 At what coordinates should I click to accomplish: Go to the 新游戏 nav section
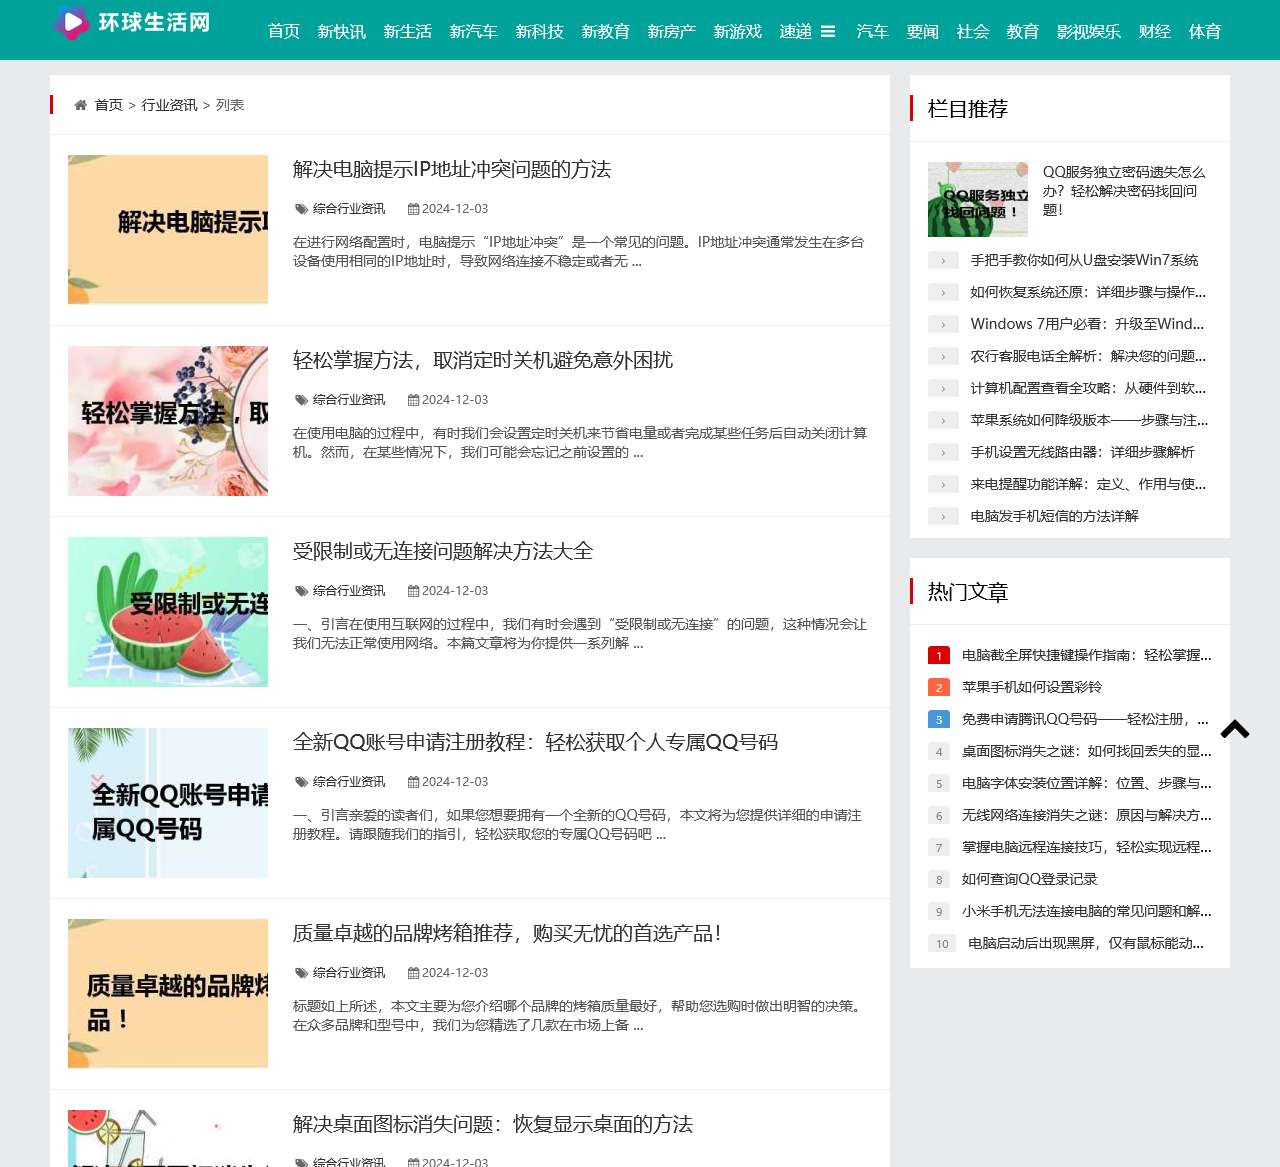738,32
